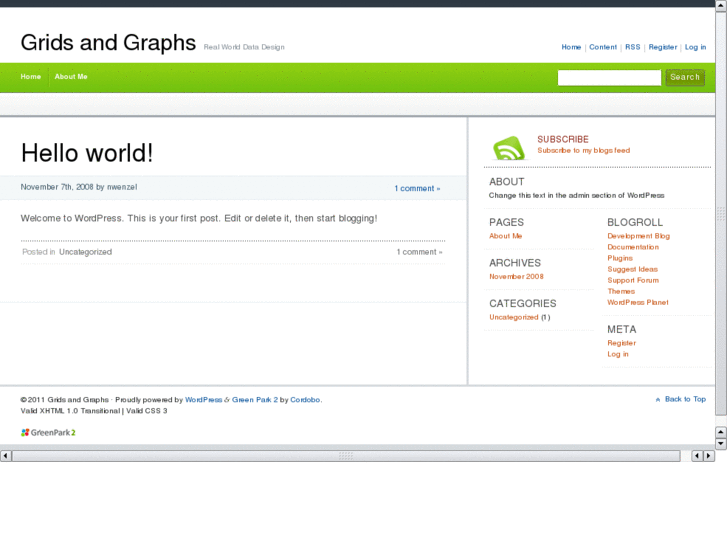Screen dimensions: 727x545
Task: Open the About Me tab in navbar
Action: point(71,77)
